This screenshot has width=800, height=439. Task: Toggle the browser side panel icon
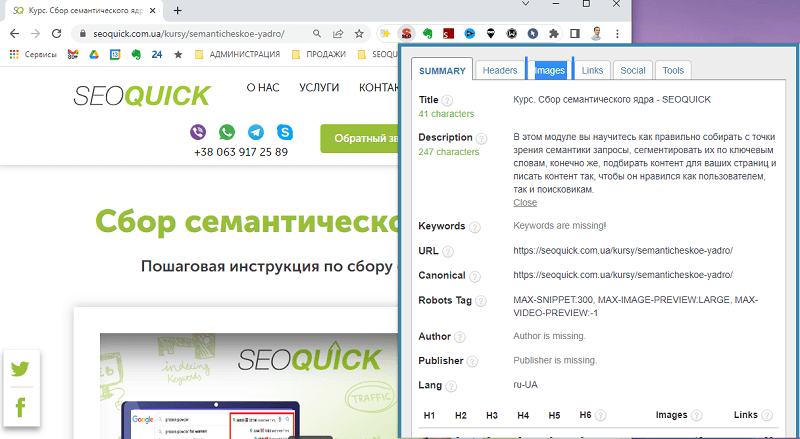click(575, 34)
